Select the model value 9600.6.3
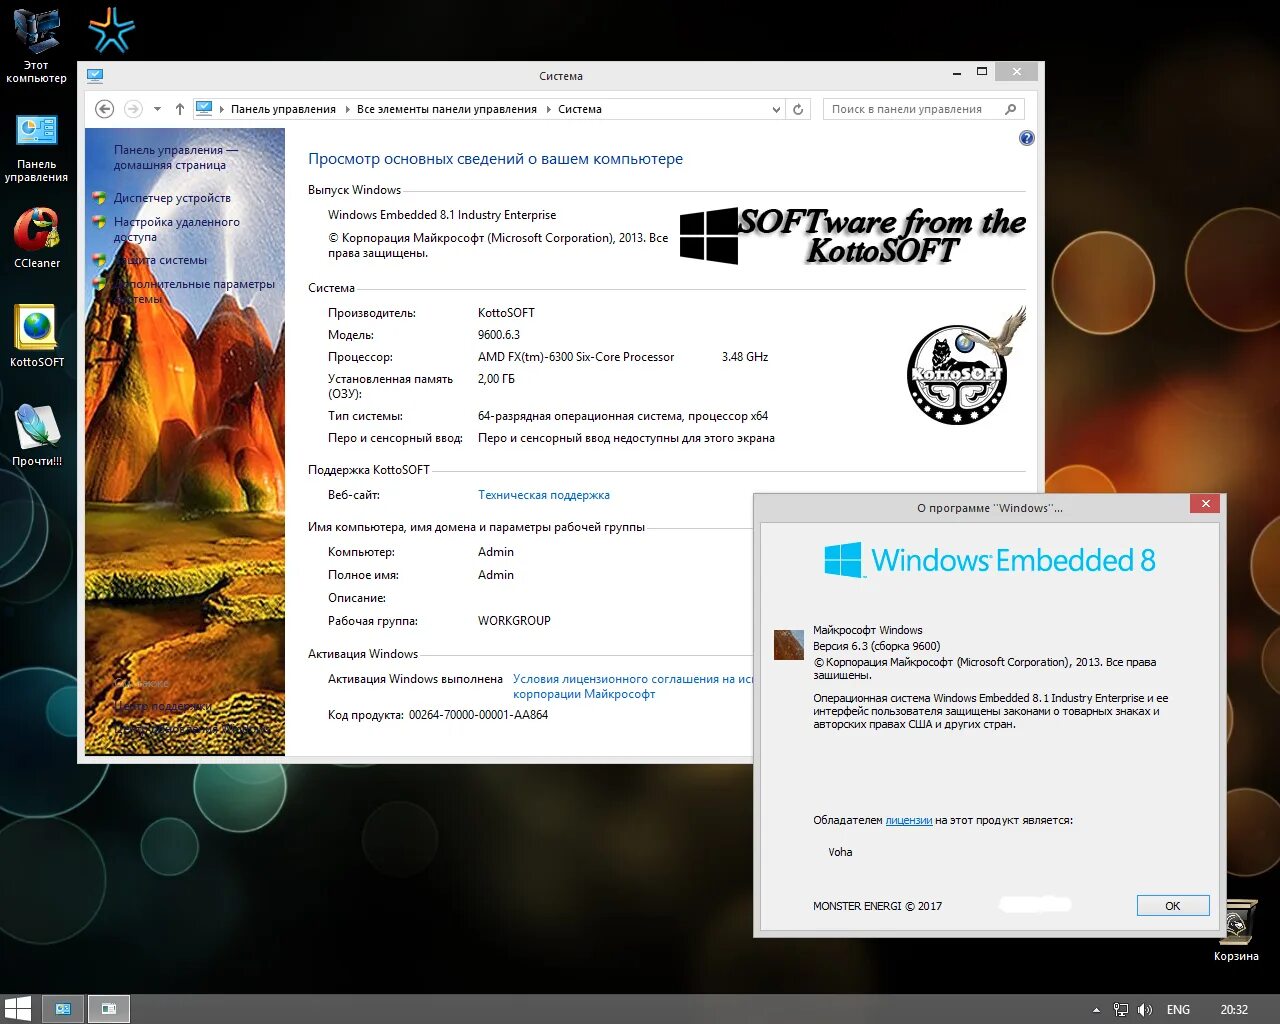1280x1024 pixels. click(x=499, y=335)
